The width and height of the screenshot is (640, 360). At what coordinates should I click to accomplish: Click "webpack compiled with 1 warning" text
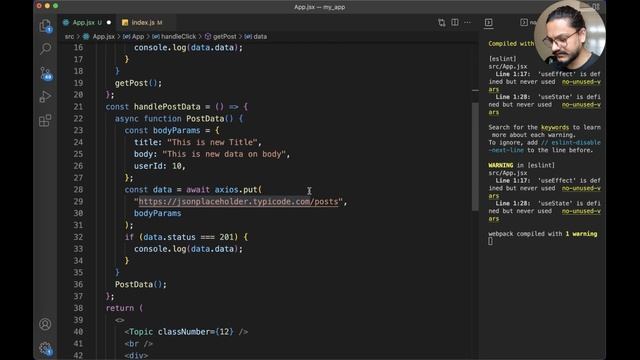(x=542, y=234)
